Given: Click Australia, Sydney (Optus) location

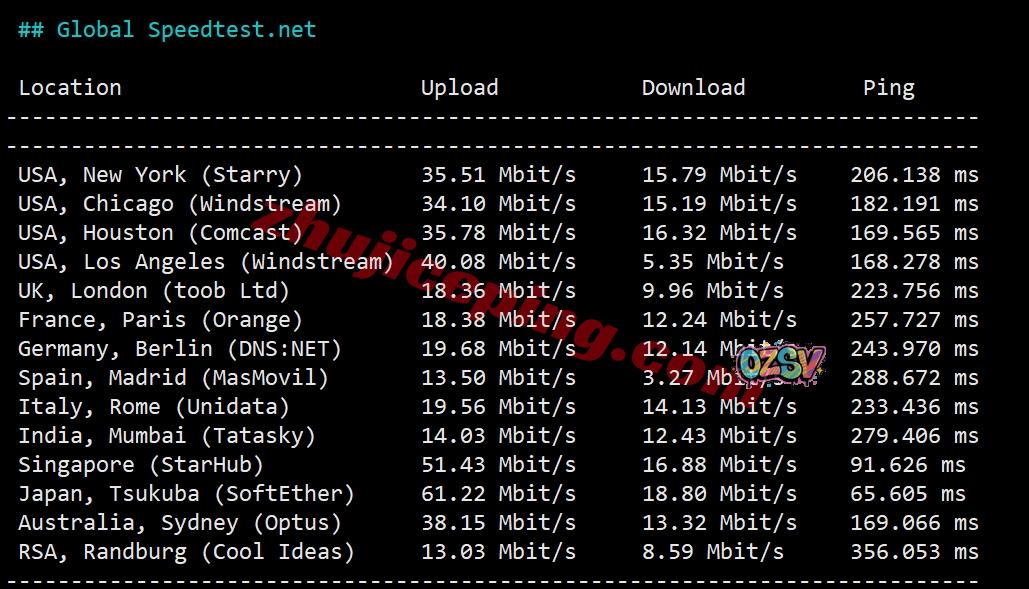Looking at the screenshot, I should click(180, 523).
